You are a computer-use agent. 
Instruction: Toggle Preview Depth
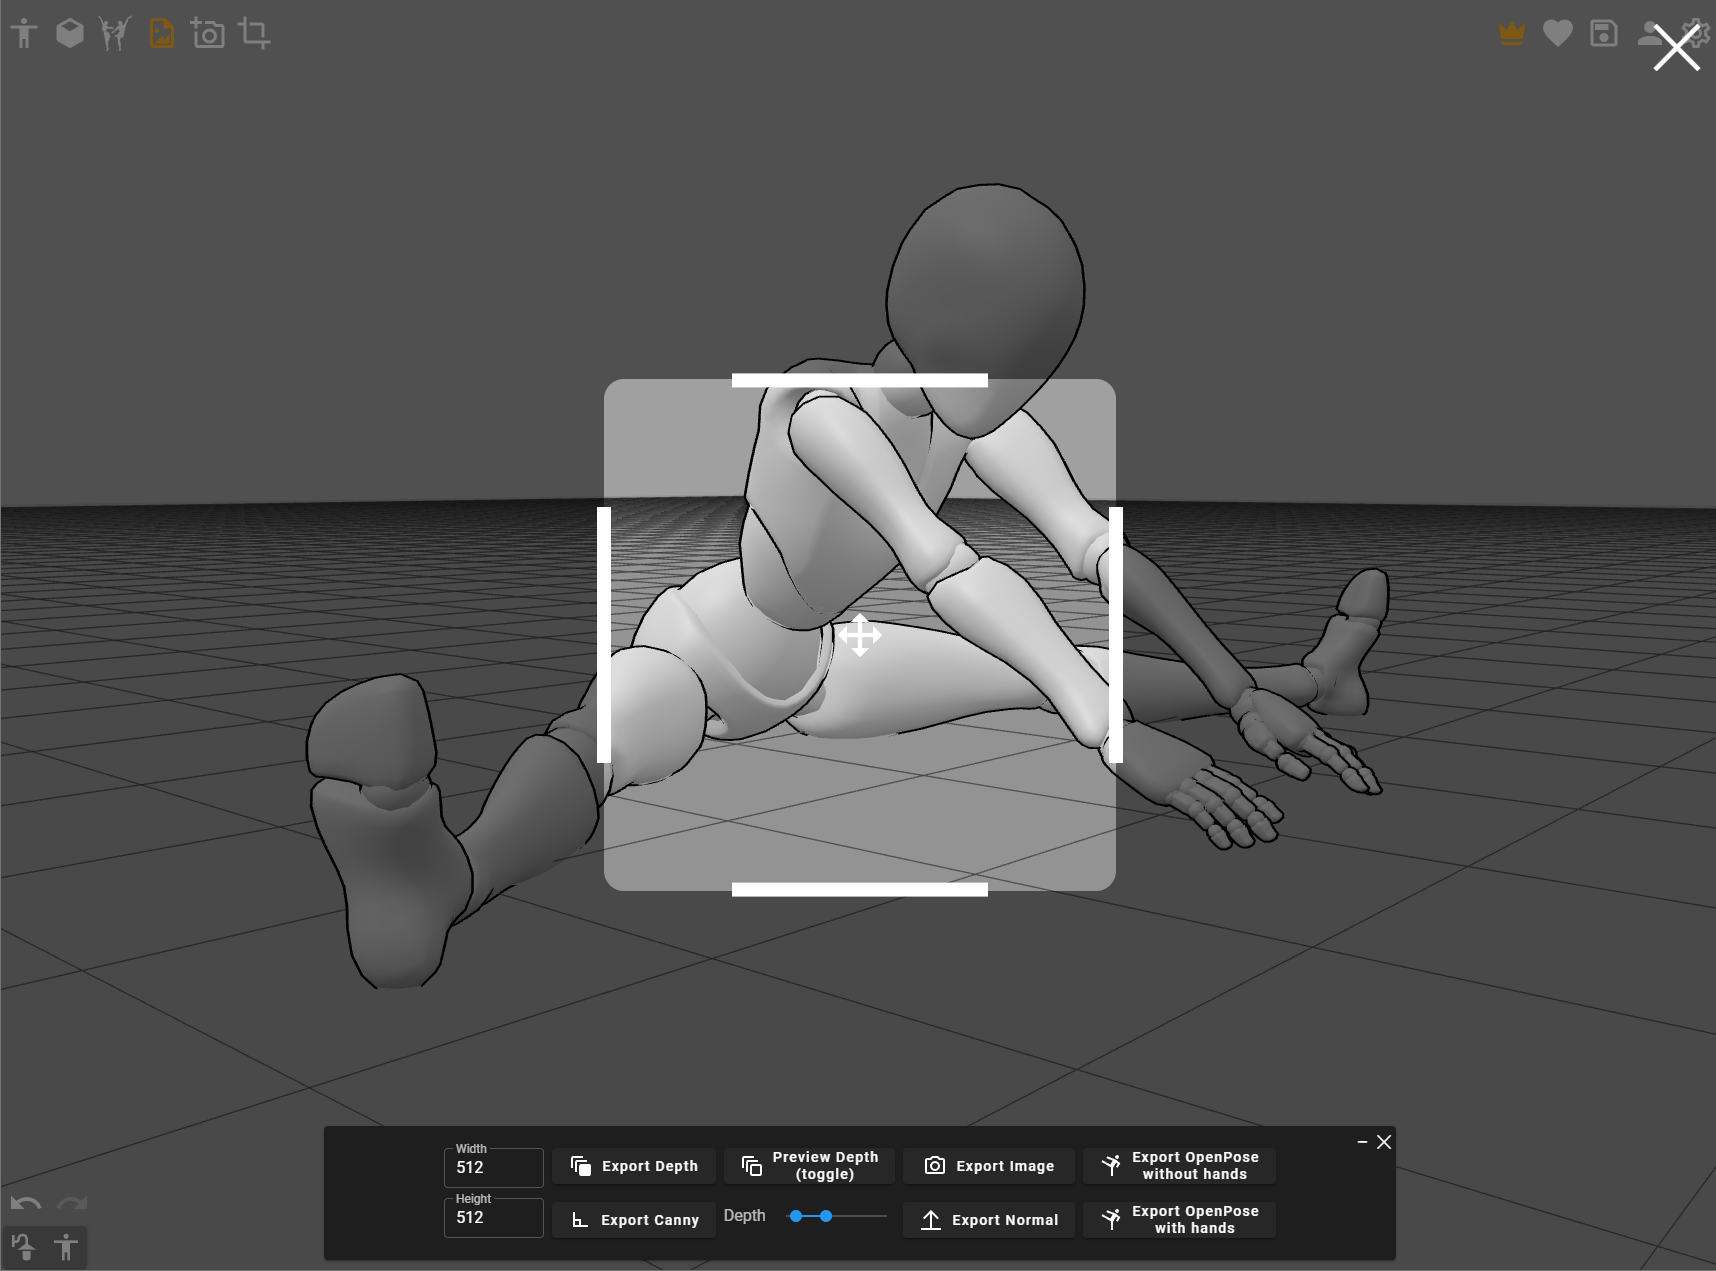coord(809,1166)
